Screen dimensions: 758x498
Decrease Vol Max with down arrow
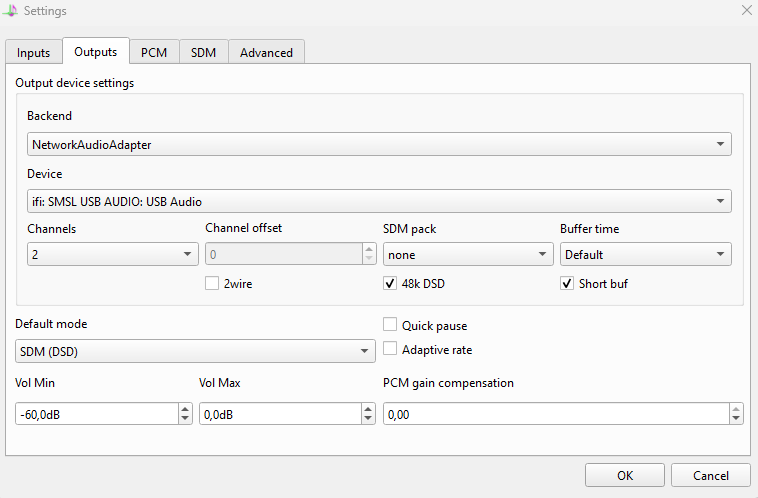pyautogui.click(x=368, y=419)
